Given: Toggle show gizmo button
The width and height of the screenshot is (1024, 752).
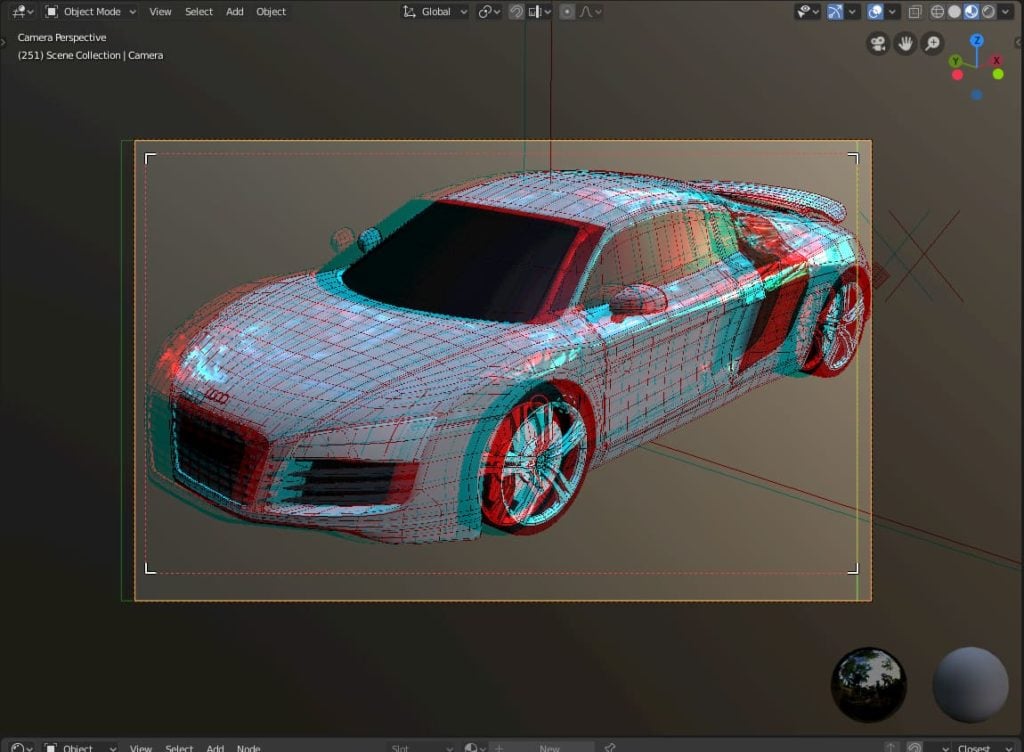Looking at the screenshot, I should (x=834, y=12).
